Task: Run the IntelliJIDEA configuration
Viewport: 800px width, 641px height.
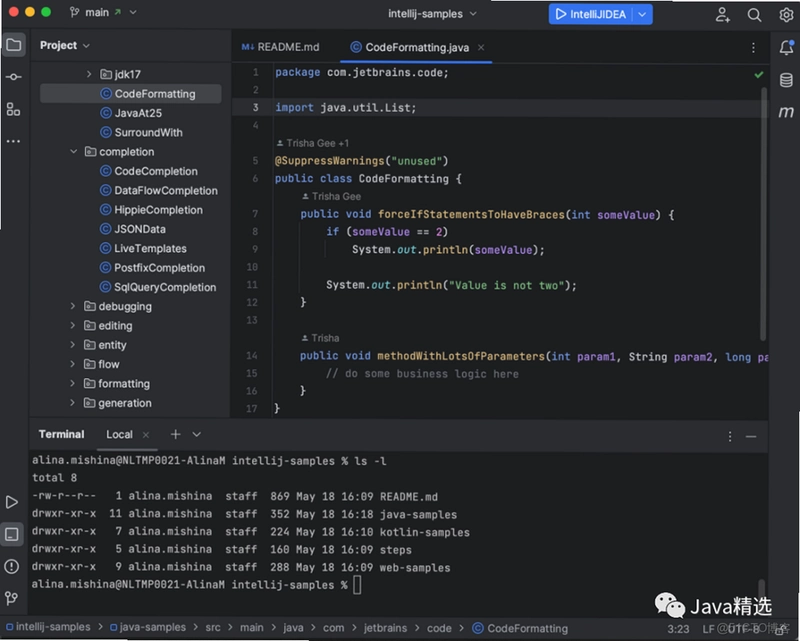Action: pos(590,14)
